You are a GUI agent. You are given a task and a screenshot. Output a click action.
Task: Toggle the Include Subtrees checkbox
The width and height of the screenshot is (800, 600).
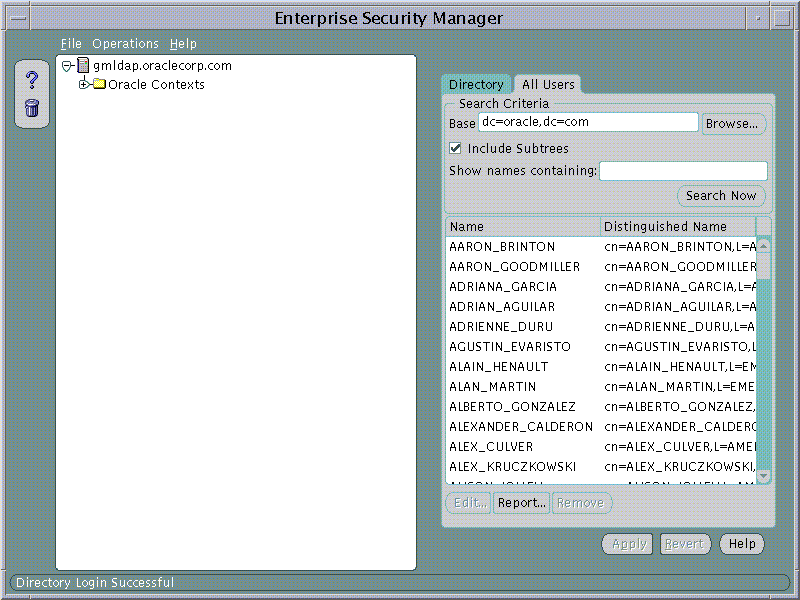(455, 148)
